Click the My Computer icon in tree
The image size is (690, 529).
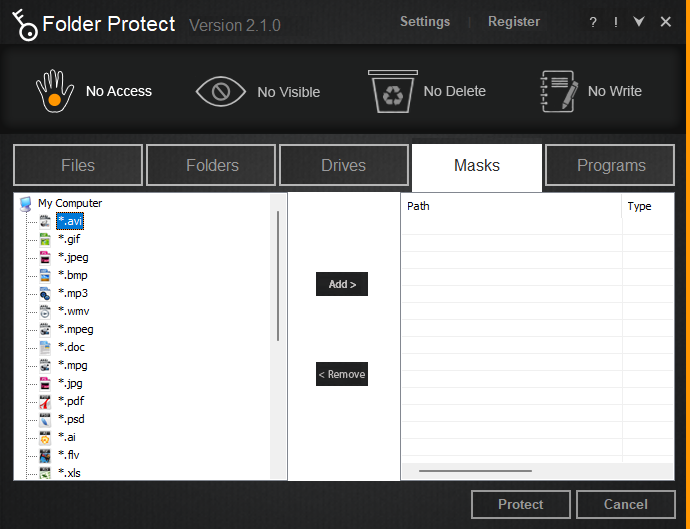(x=26, y=204)
